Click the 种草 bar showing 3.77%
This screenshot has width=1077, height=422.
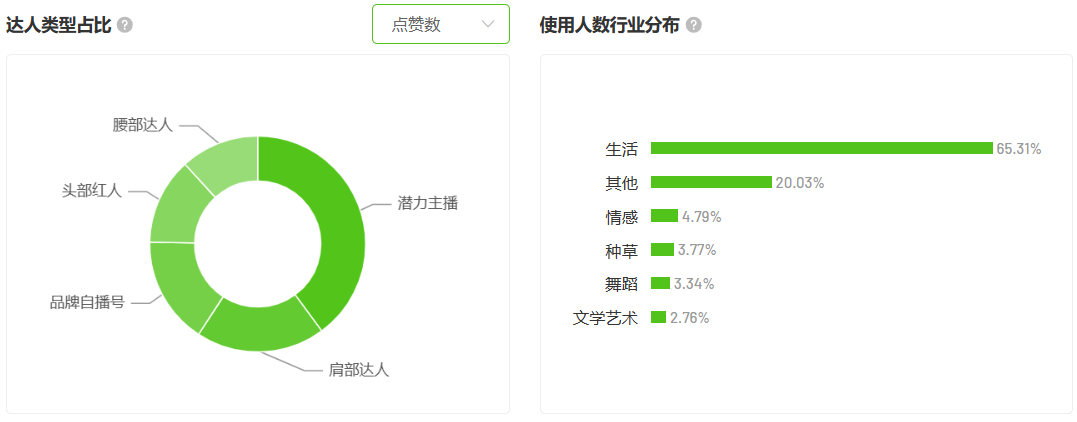click(x=662, y=249)
